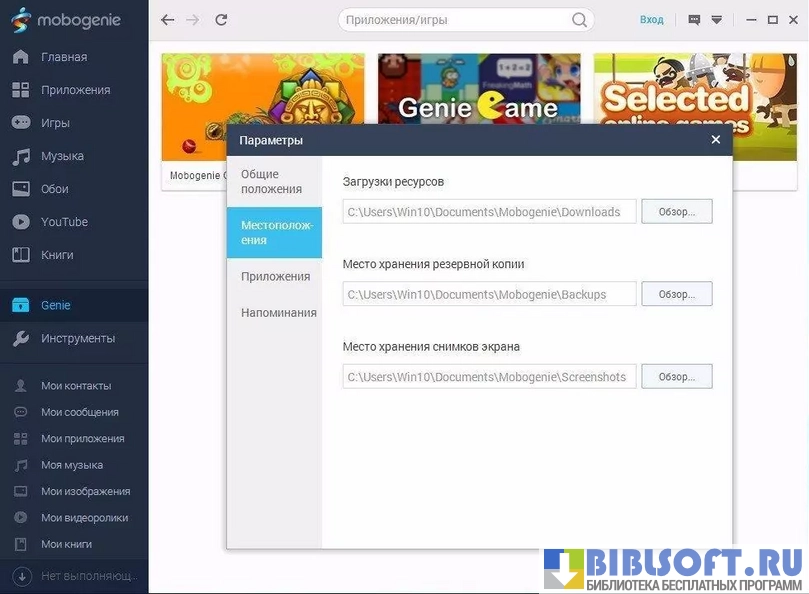Open Музыка section via note icon

point(20,157)
